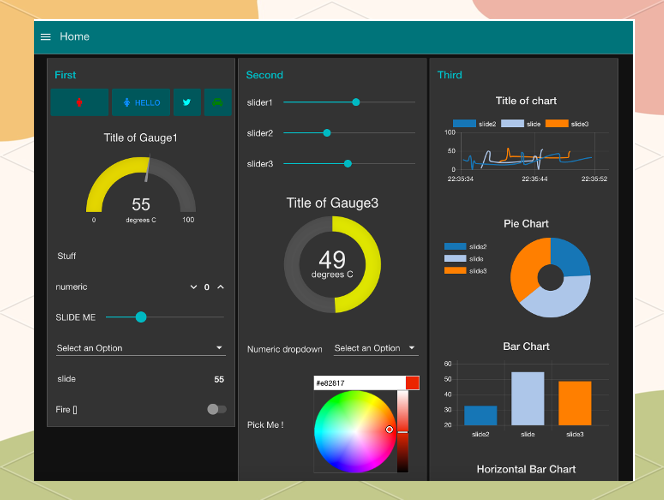664x500 pixels.
Task: Click the green car icon button
Action: pyautogui.click(x=217, y=102)
